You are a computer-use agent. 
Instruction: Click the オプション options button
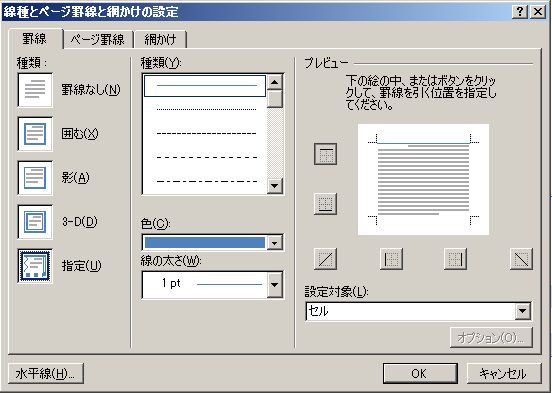click(491, 338)
